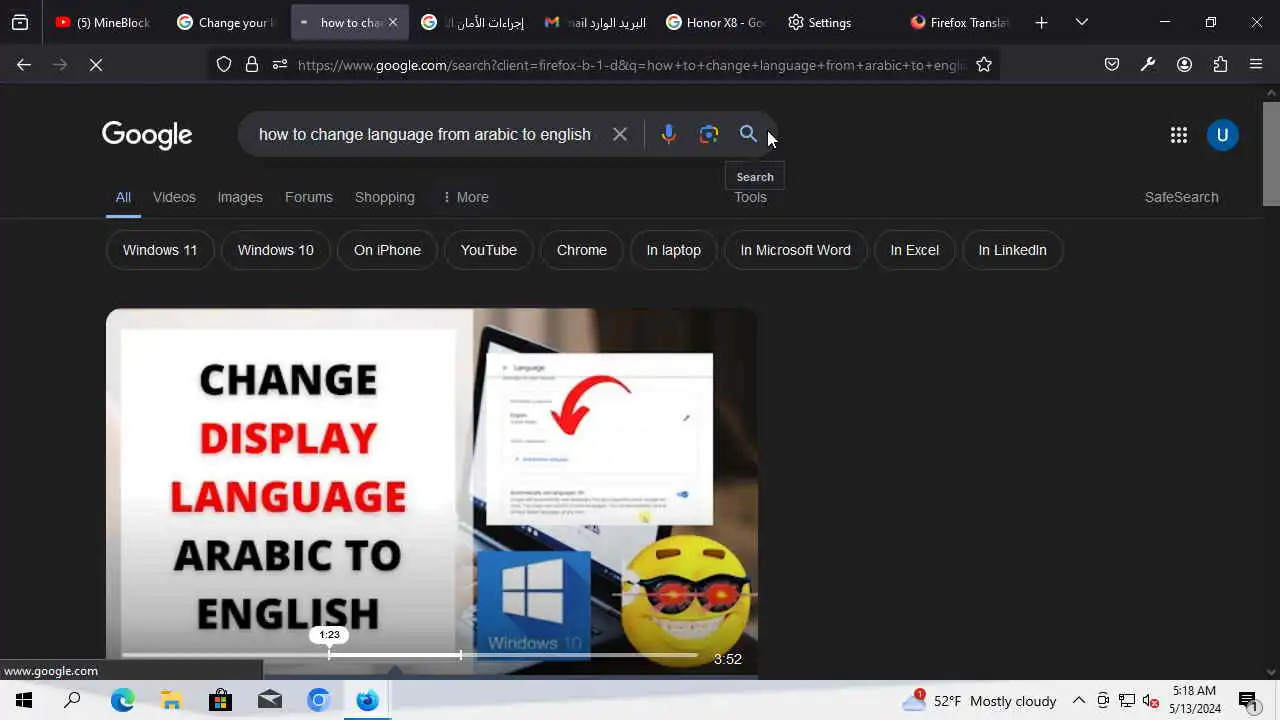
Task: Select the All results tab
Action: pyautogui.click(x=123, y=197)
